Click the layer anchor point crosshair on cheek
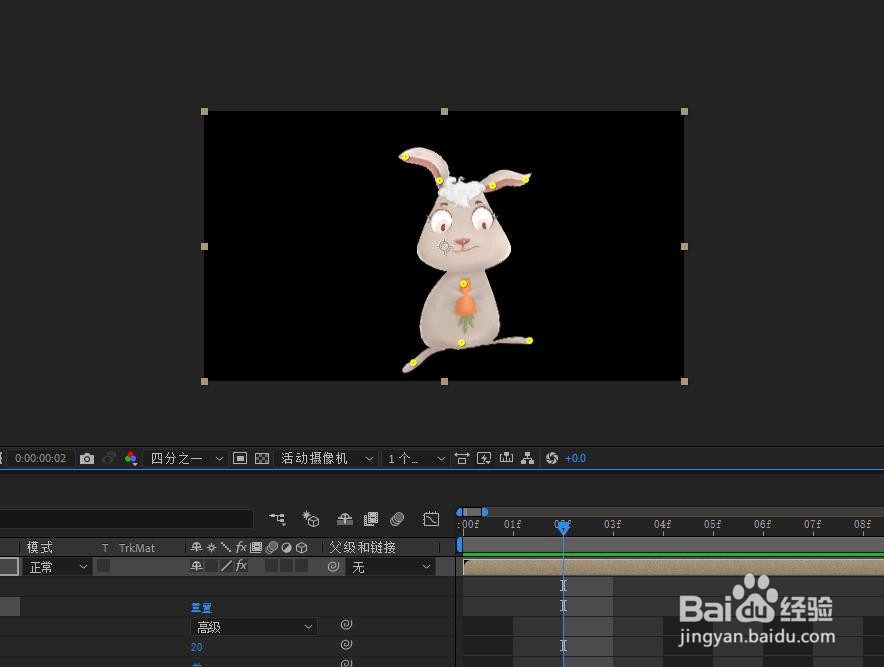This screenshot has height=667, width=884. pyautogui.click(x=445, y=246)
